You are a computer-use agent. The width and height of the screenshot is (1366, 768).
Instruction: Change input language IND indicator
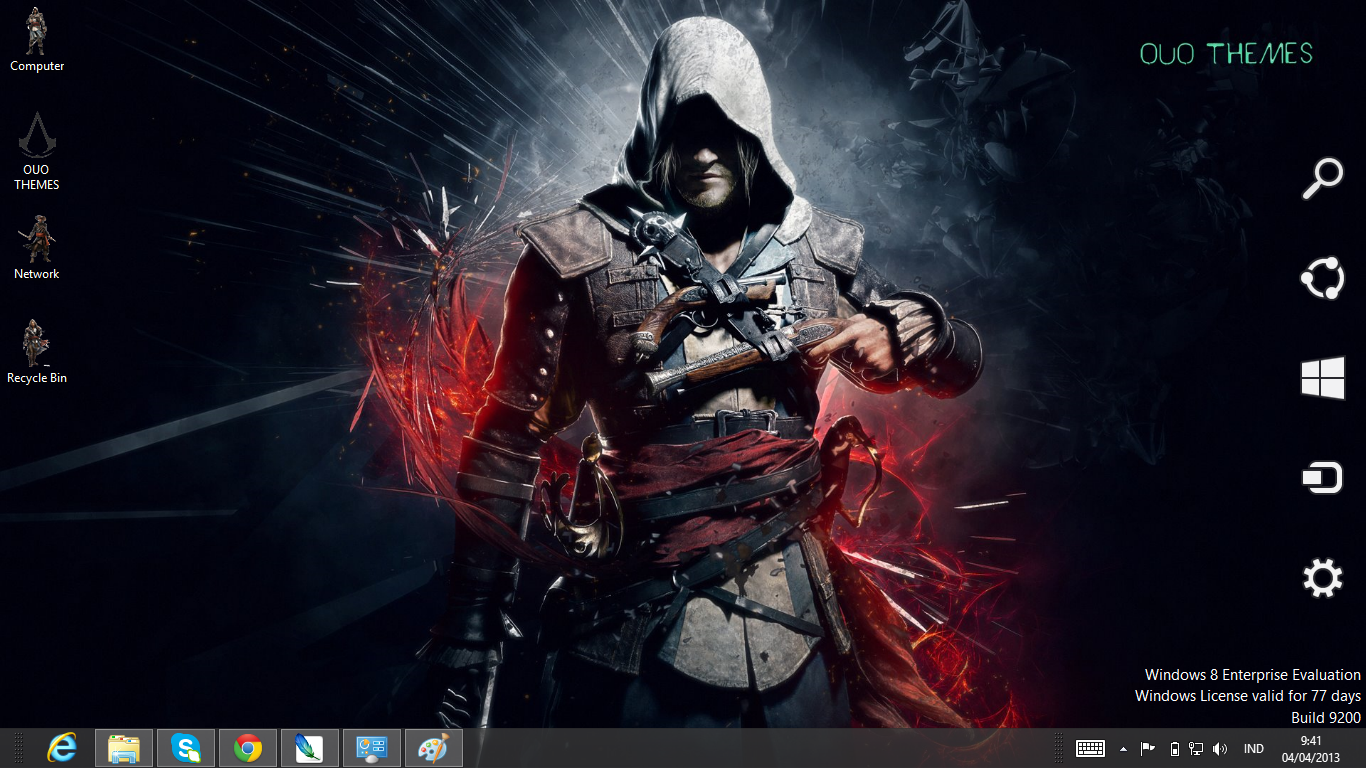pos(1253,749)
